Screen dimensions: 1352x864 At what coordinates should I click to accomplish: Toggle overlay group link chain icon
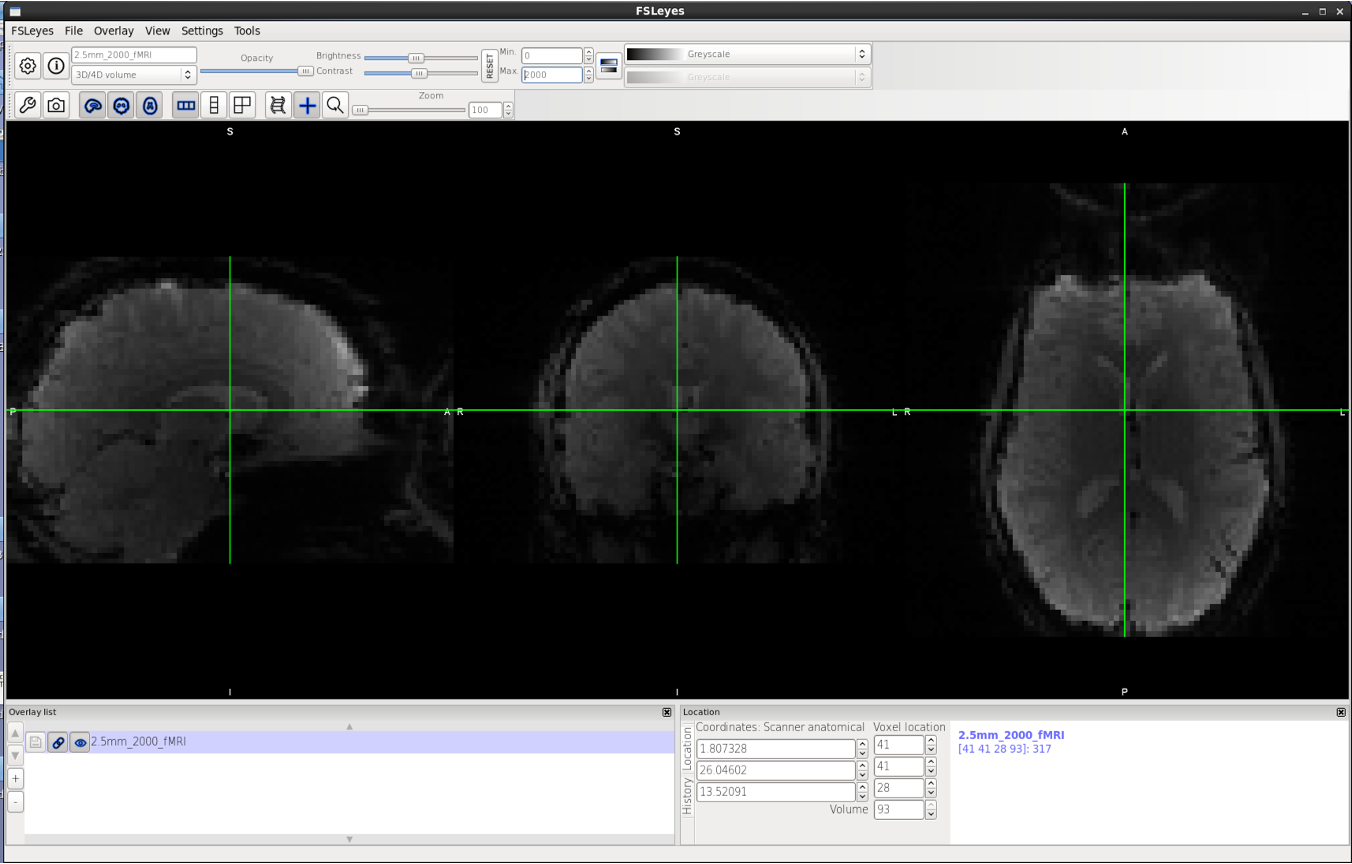[58, 743]
